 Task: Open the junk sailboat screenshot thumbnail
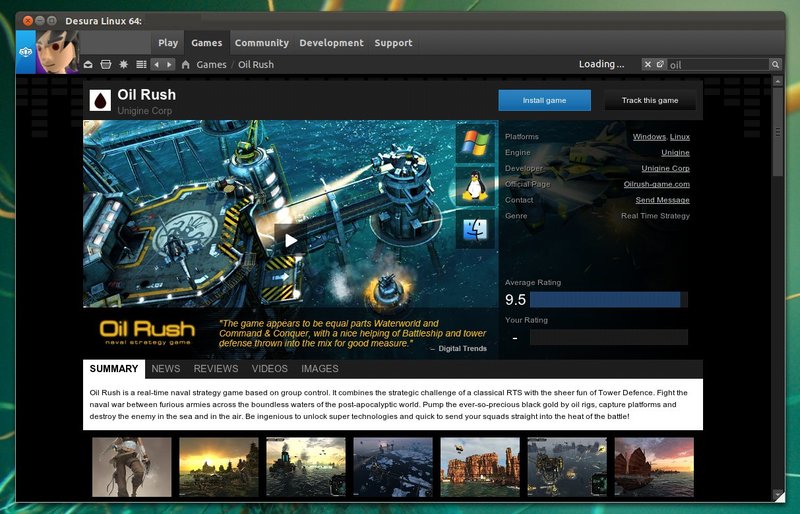pyautogui.click(x=654, y=467)
